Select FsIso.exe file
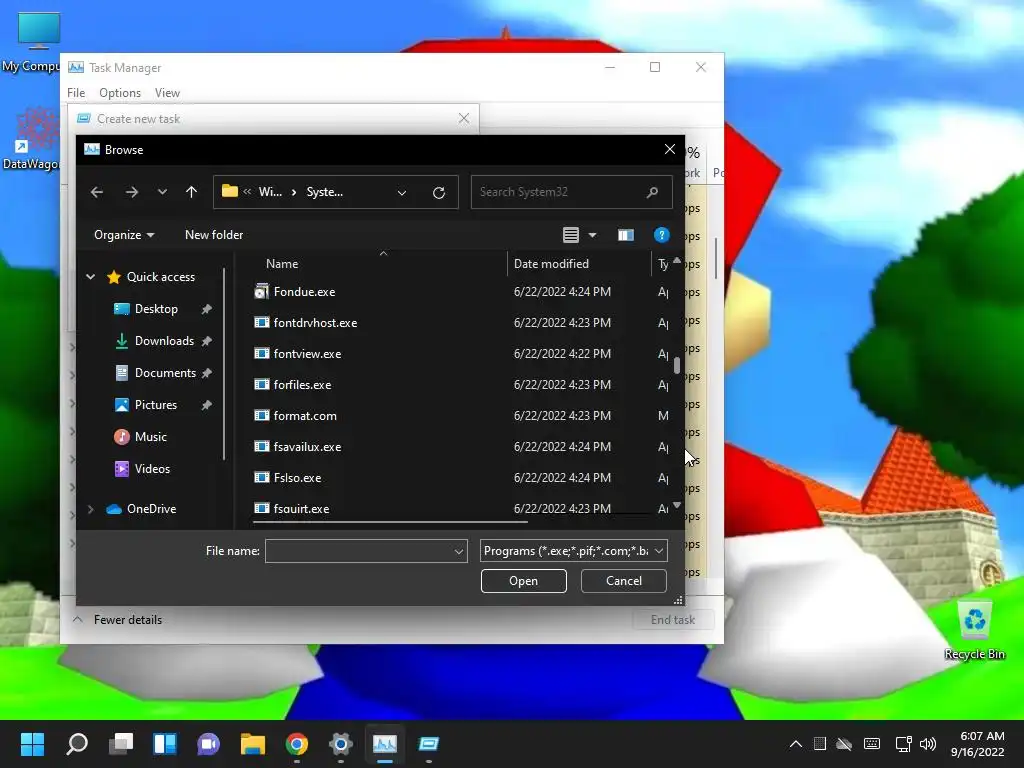The height and width of the screenshot is (768, 1024). (x=297, y=478)
